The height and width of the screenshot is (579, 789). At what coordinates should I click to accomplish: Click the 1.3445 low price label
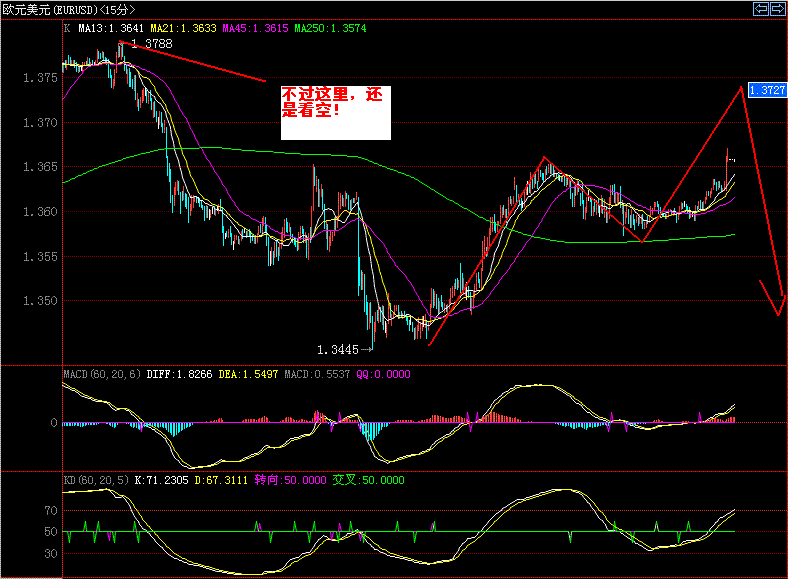coord(338,349)
